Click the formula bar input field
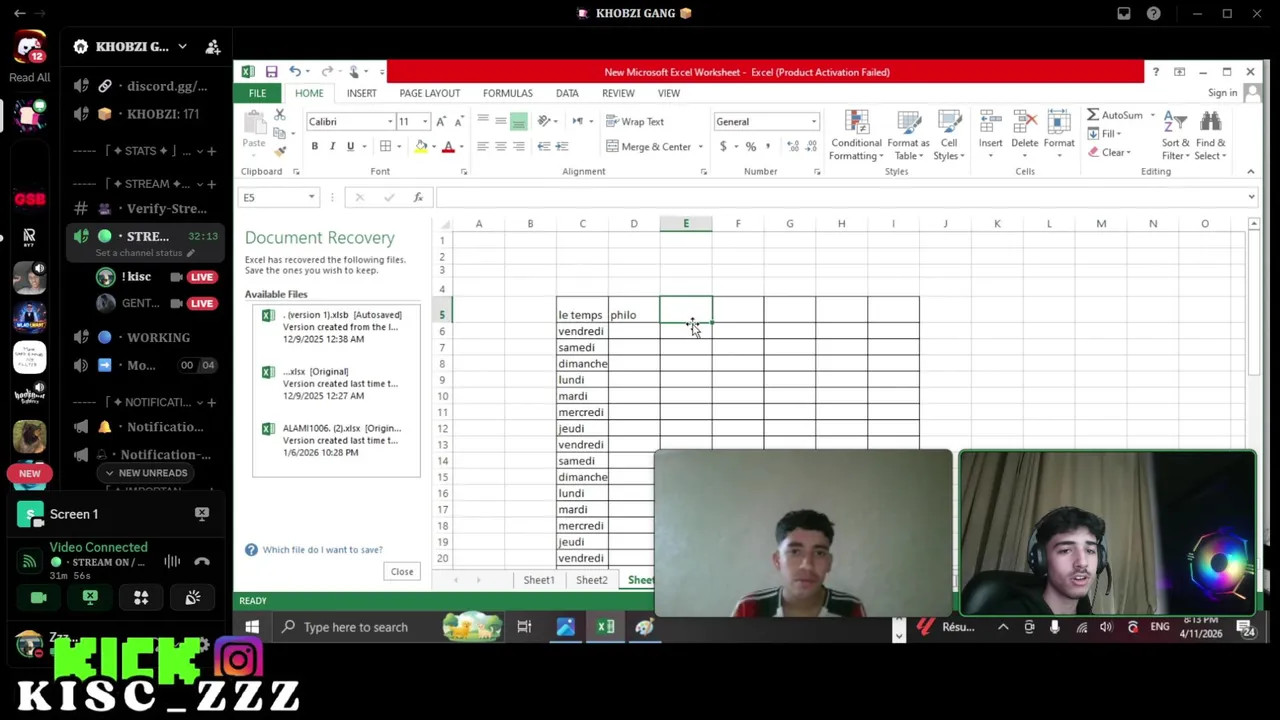 (840, 197)
